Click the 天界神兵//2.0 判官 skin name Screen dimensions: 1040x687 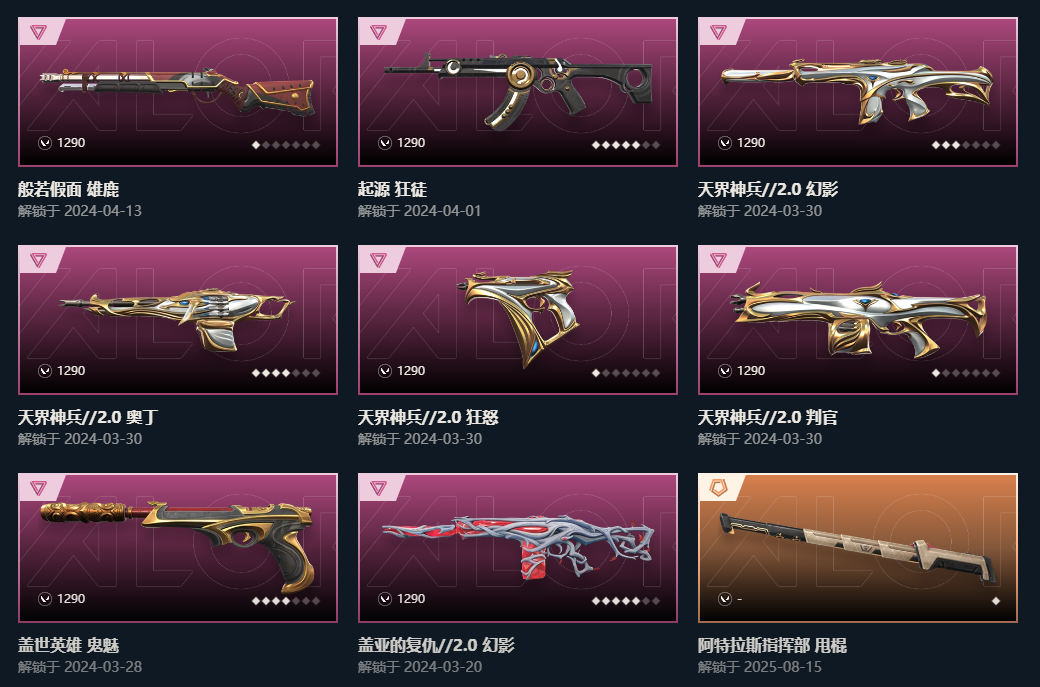tap(767, 417)
